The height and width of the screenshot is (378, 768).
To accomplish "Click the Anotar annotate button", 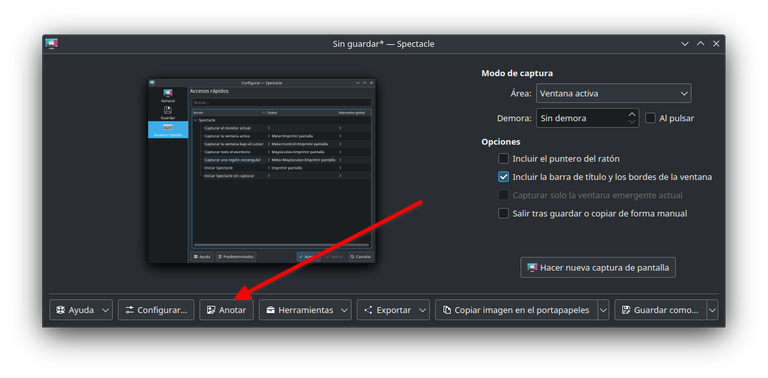I will (226, 310).
